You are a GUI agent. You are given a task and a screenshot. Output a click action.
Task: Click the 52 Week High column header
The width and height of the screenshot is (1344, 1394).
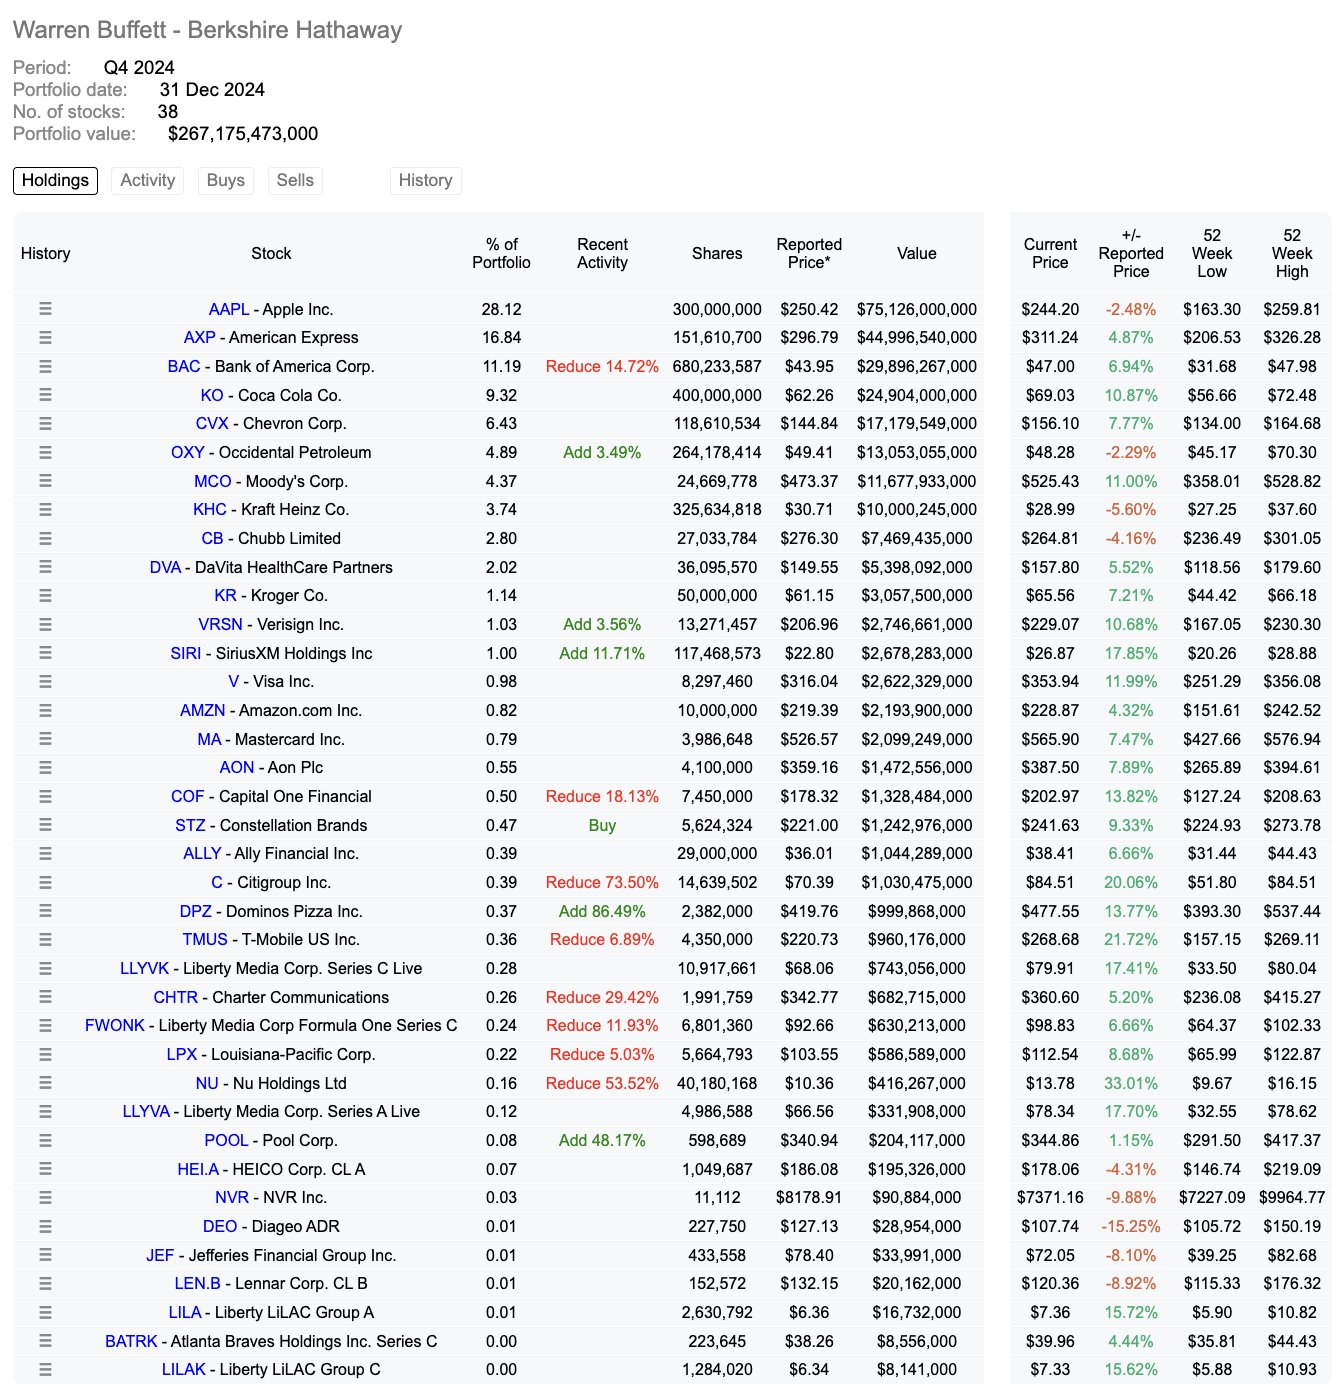click(1292, 254)
